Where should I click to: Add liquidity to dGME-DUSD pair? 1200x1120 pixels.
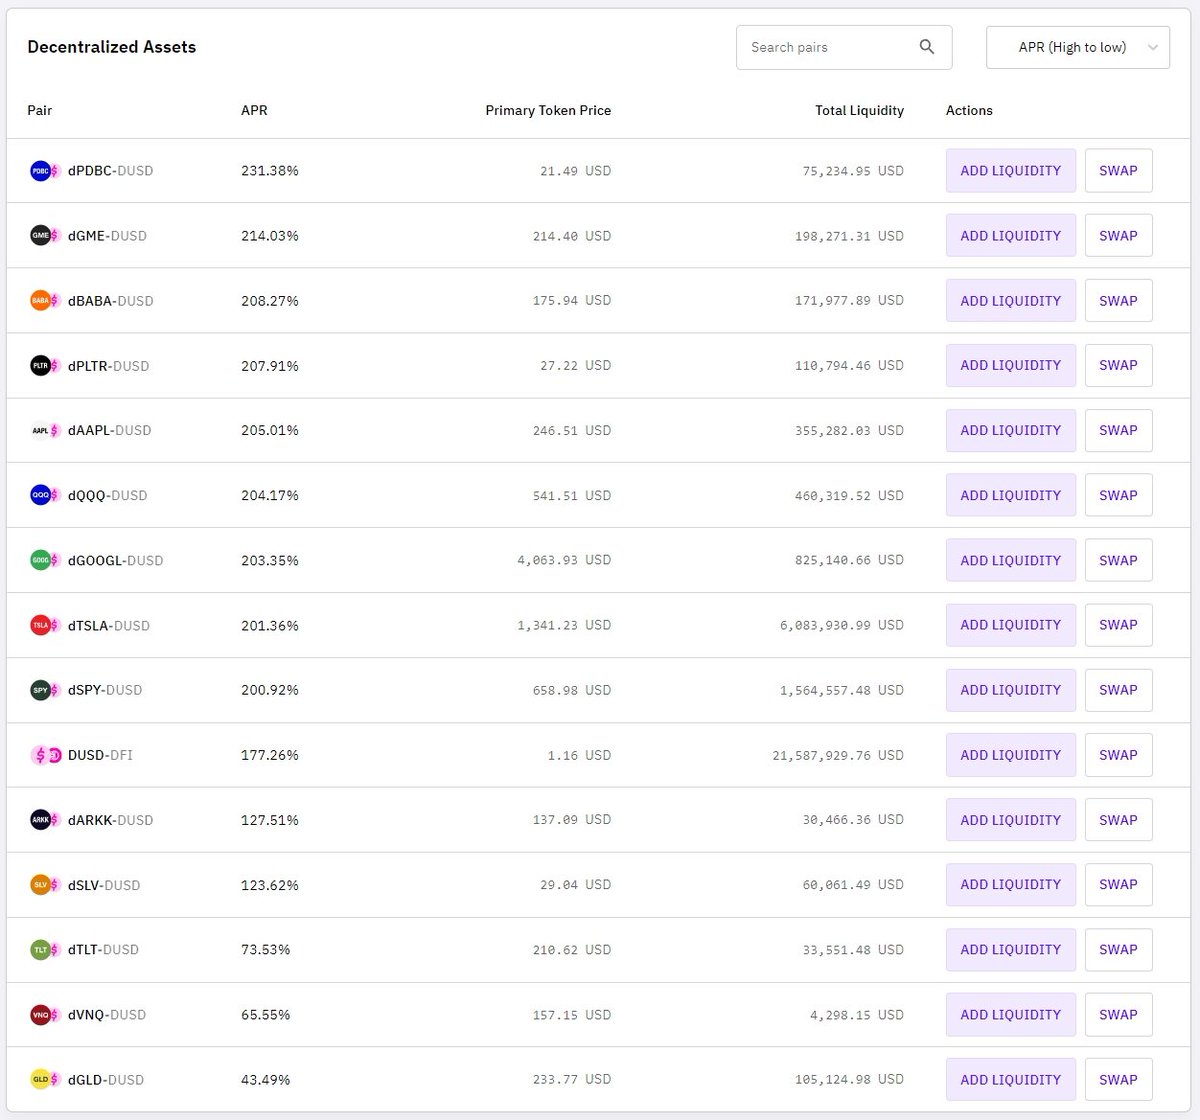pyautogui.click(x=1011, y=236)
